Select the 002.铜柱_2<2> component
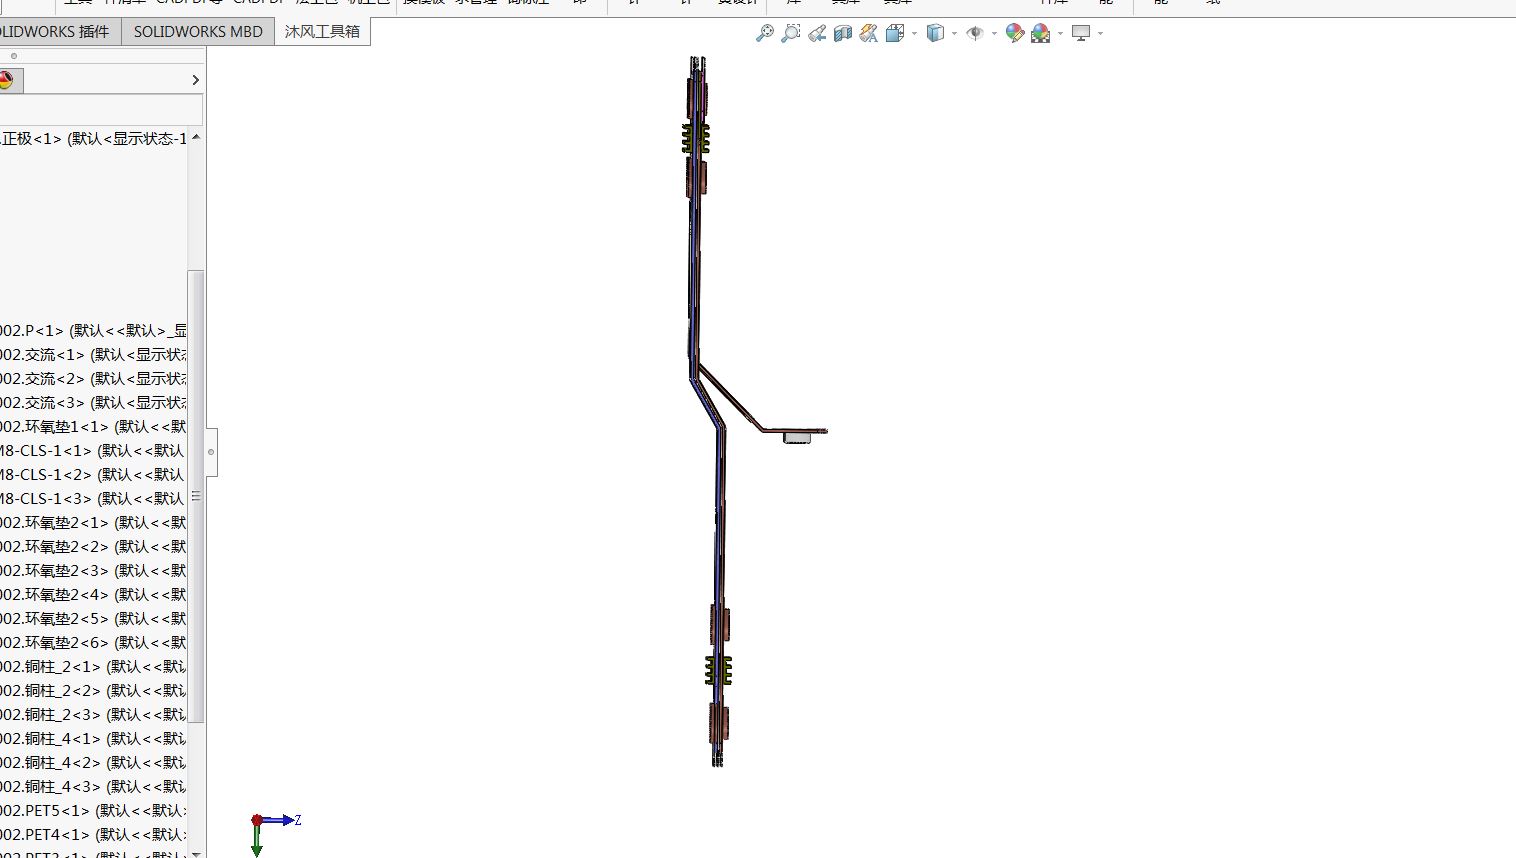Image resolution: width=1516 pixels, height=858 pixels. pos(94,690)
